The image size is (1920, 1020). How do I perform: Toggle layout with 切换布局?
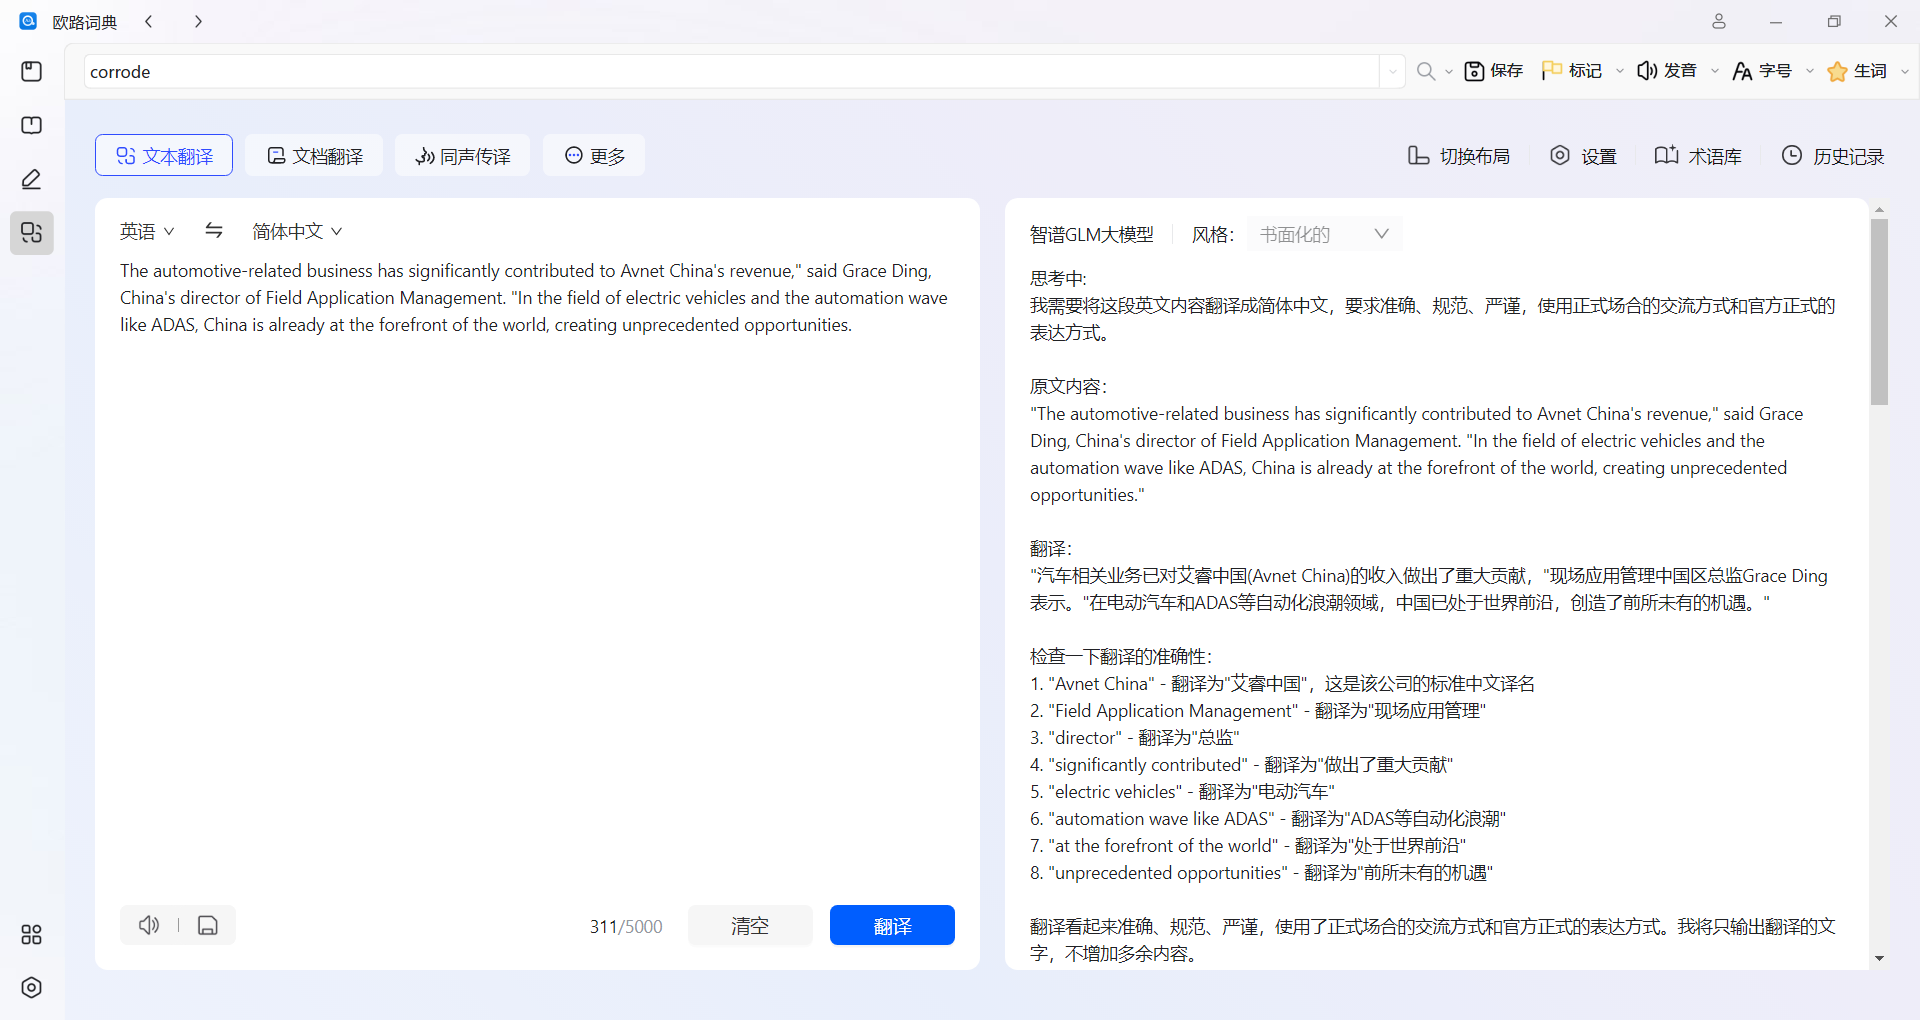1459,156
